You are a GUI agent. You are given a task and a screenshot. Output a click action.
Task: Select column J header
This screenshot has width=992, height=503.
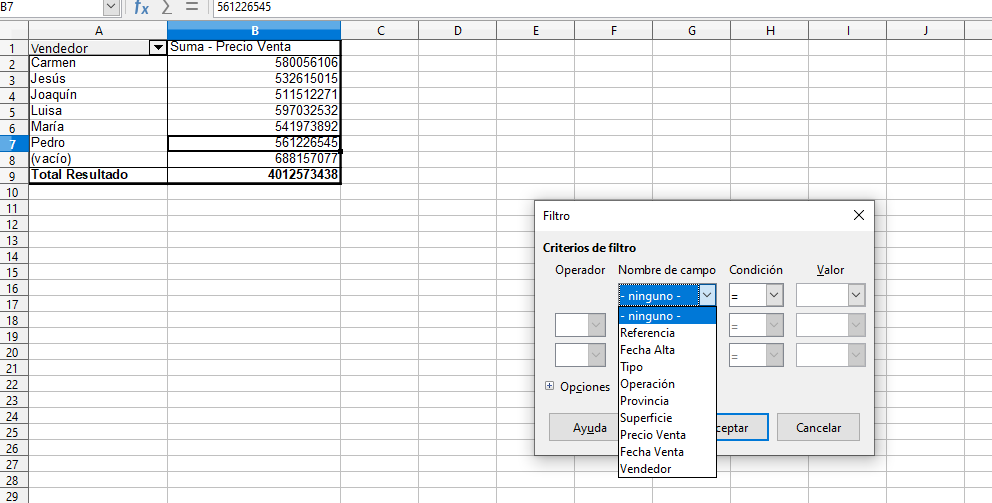pos(926,30)
